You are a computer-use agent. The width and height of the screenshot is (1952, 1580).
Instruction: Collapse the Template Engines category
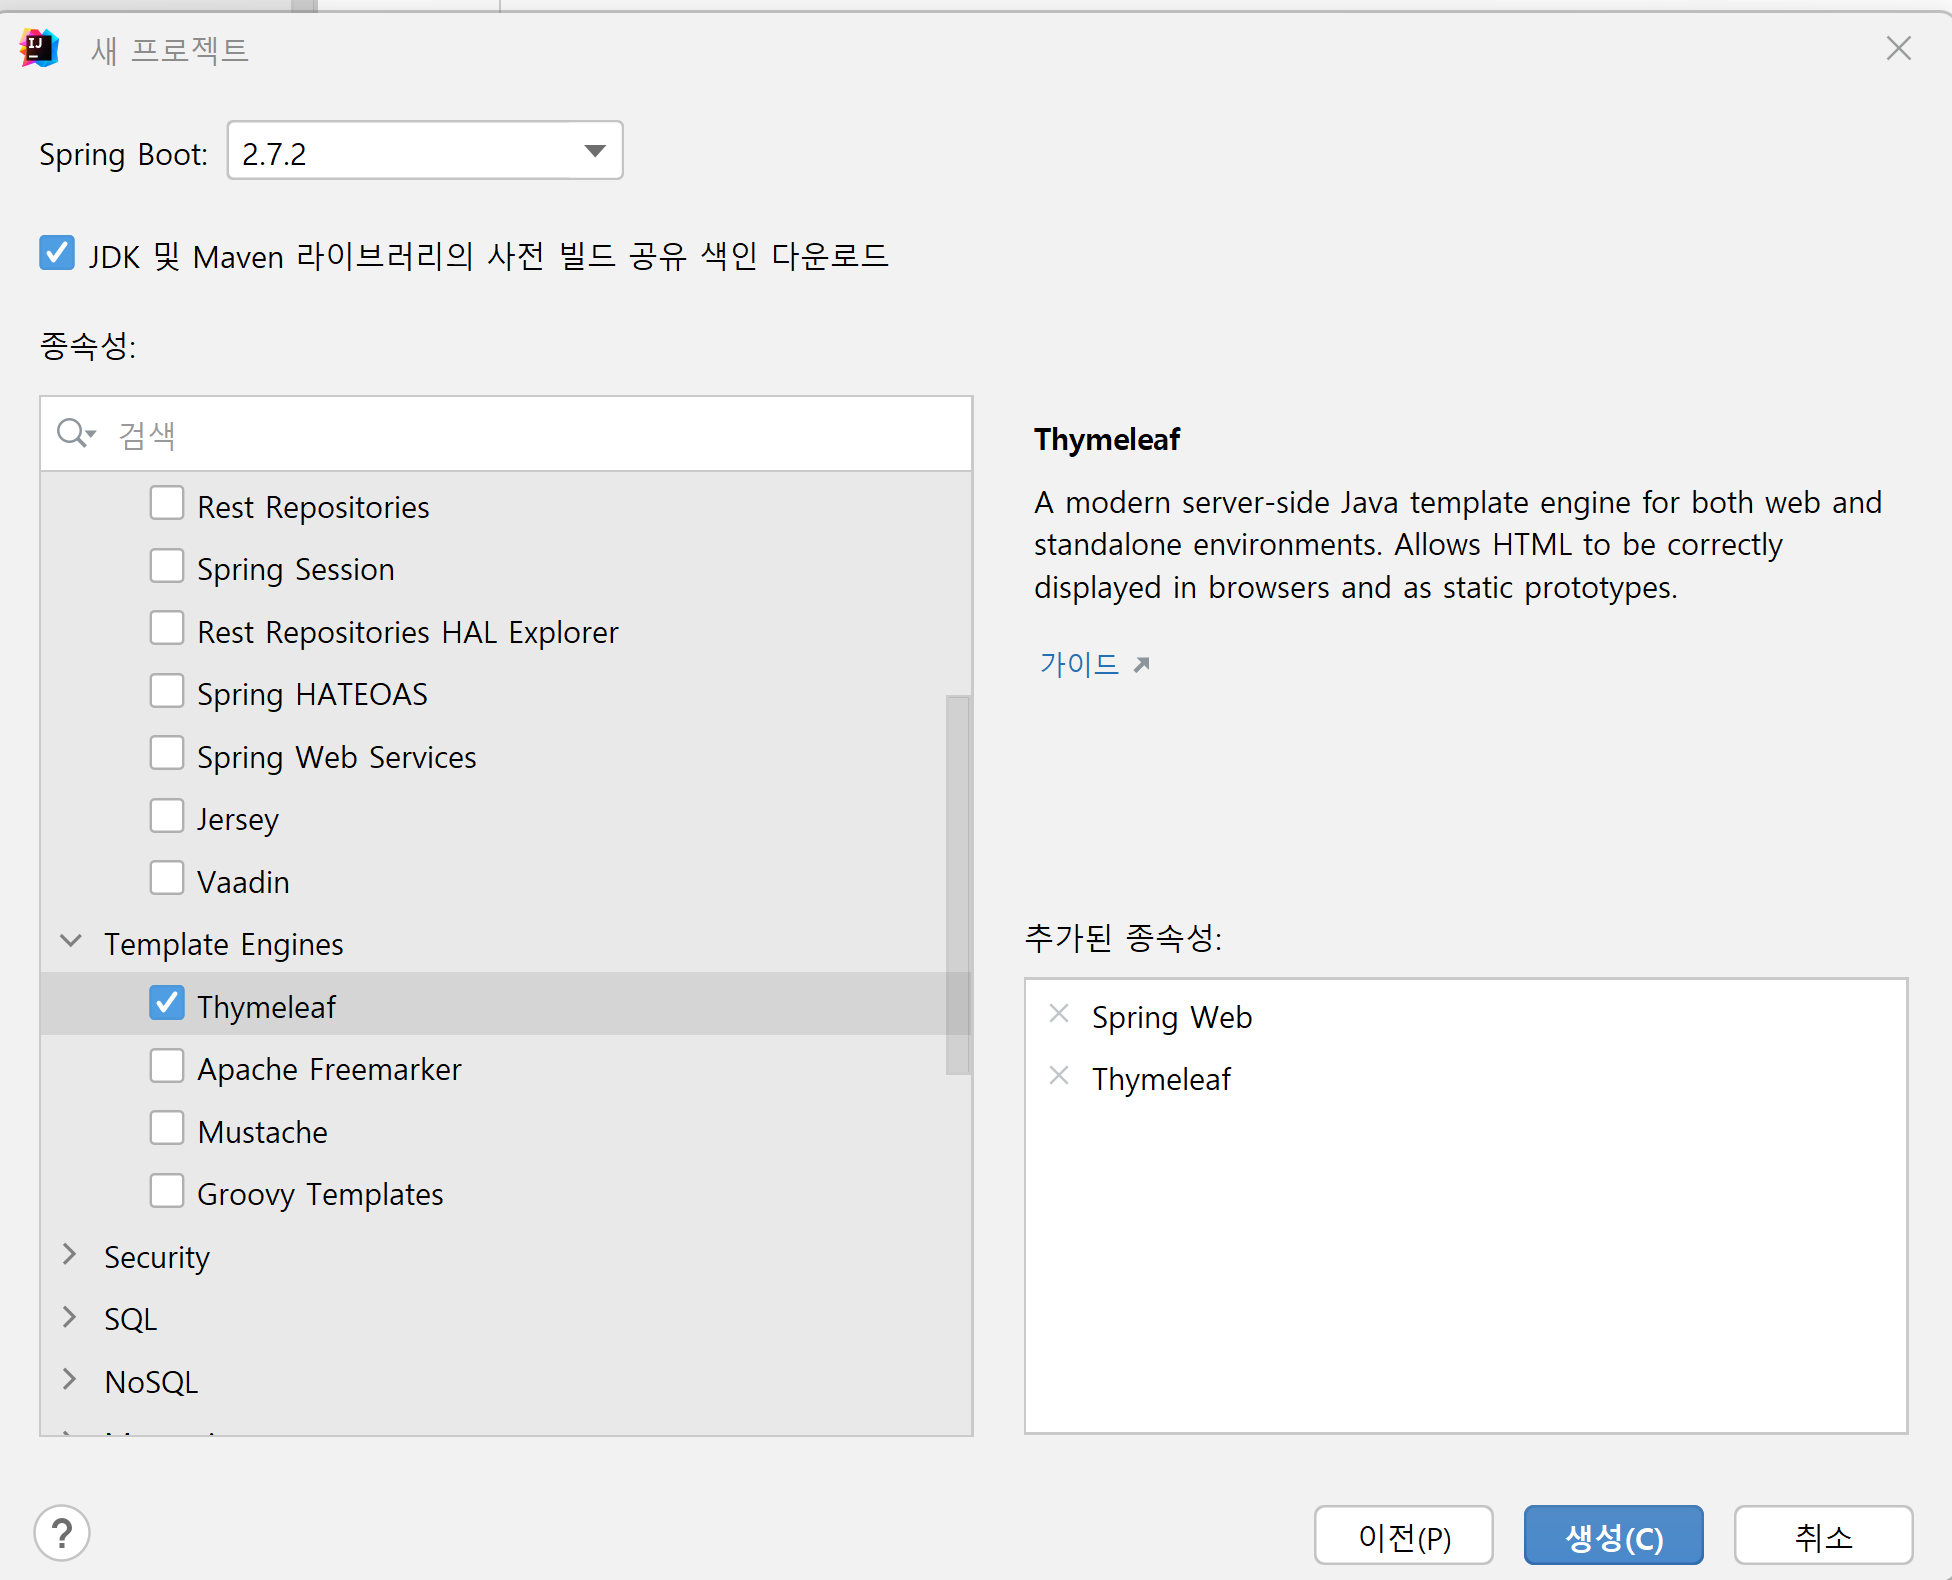pyautogui.click(x=71, y=941)
